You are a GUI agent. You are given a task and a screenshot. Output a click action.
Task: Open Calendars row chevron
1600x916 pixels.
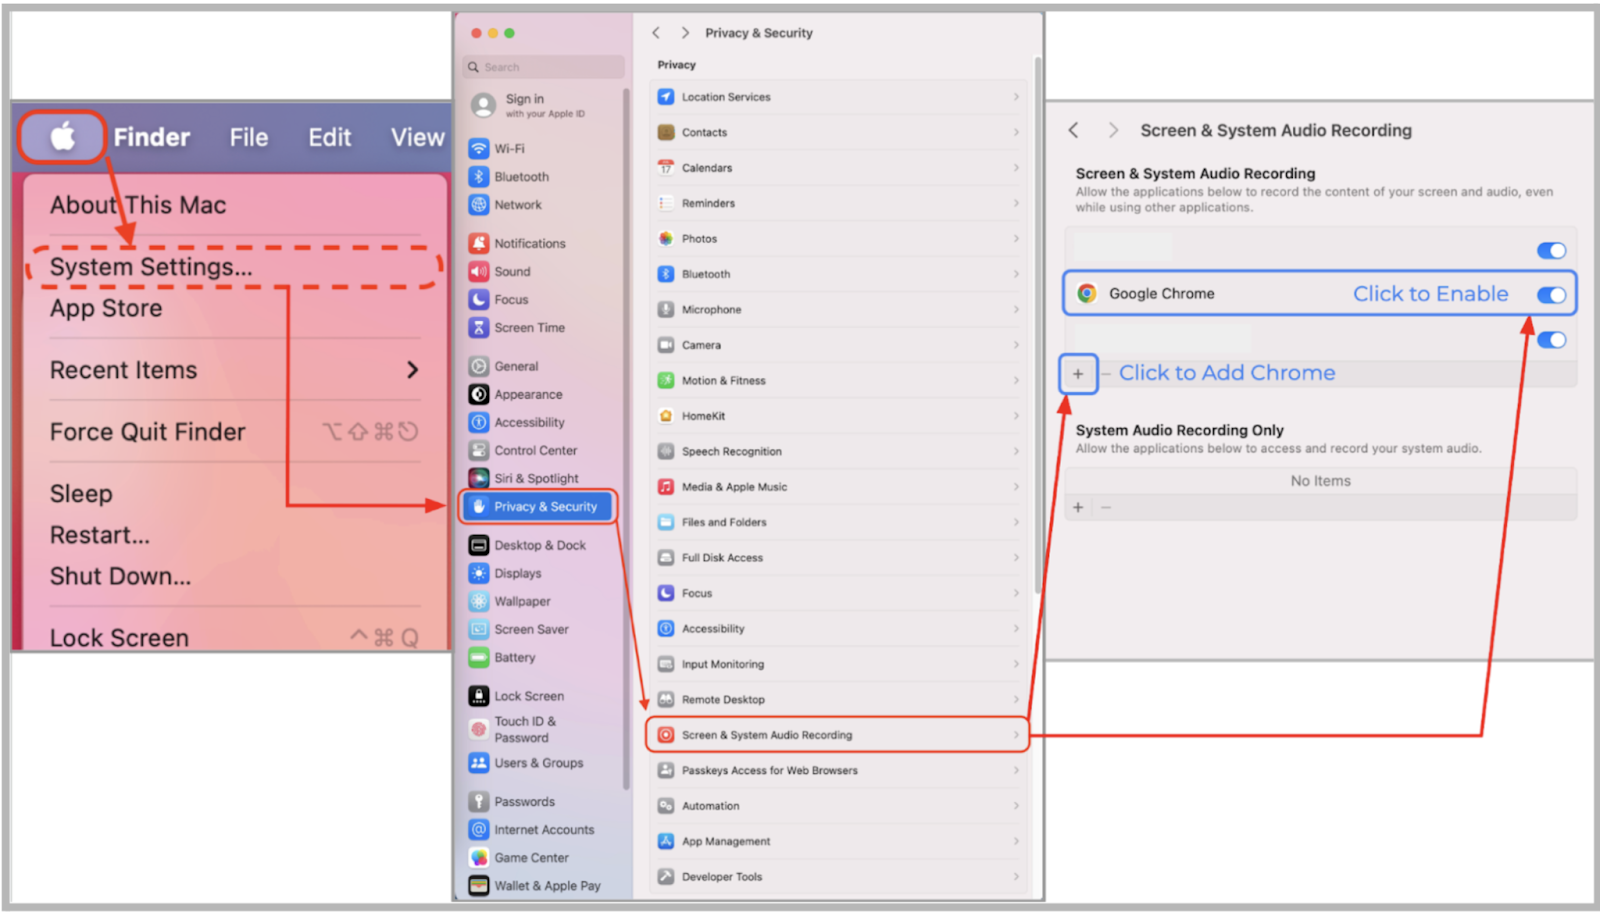point(1016,168)
